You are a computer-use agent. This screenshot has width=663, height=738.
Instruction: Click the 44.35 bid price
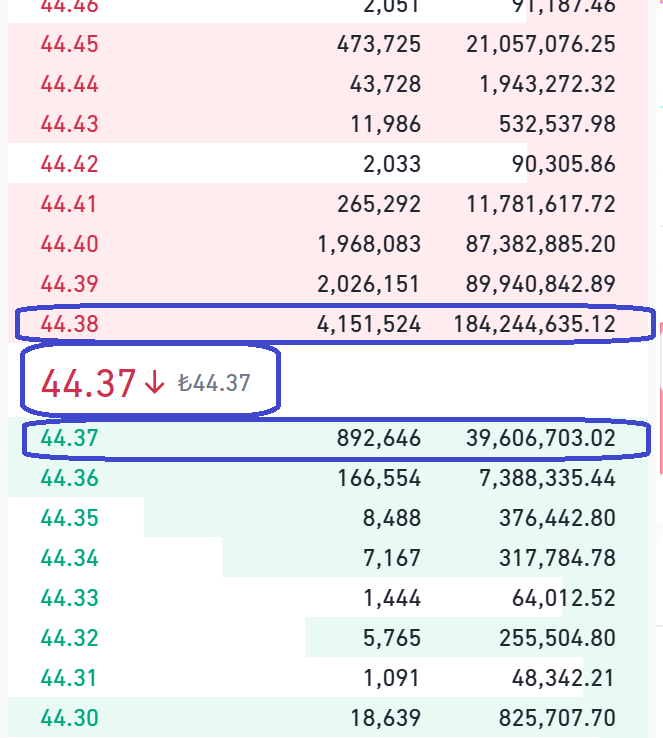69,518
